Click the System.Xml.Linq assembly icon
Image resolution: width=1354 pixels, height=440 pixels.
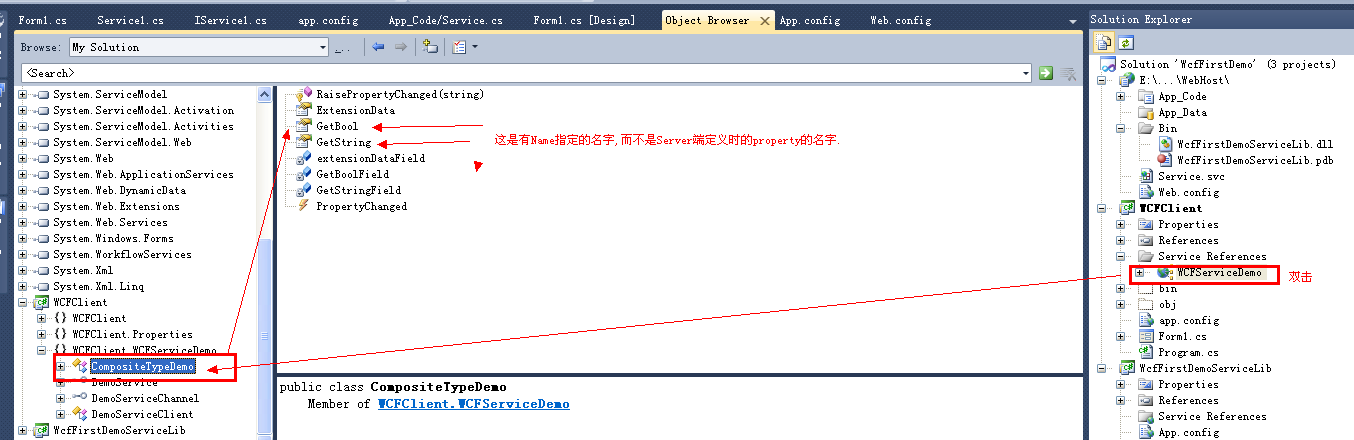(42, 286)
